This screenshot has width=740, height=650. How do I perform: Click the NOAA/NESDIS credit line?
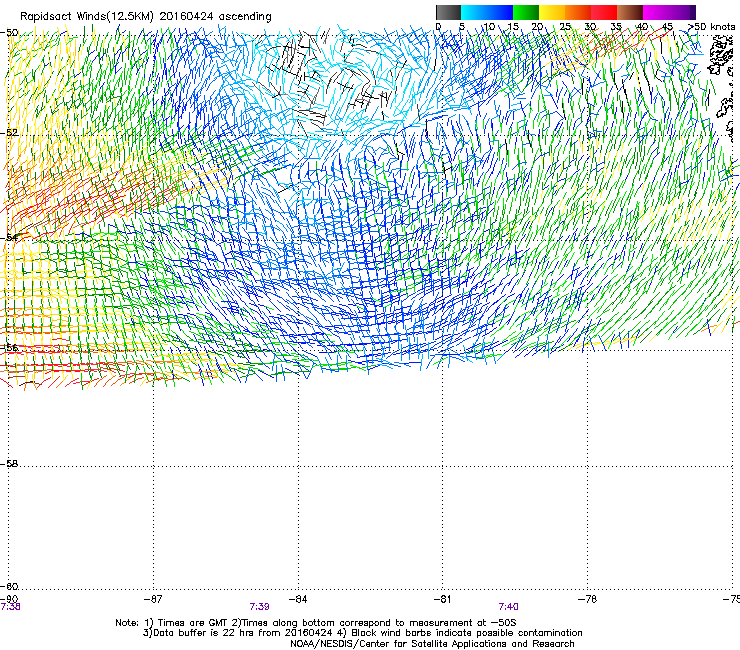coord(432,644)
